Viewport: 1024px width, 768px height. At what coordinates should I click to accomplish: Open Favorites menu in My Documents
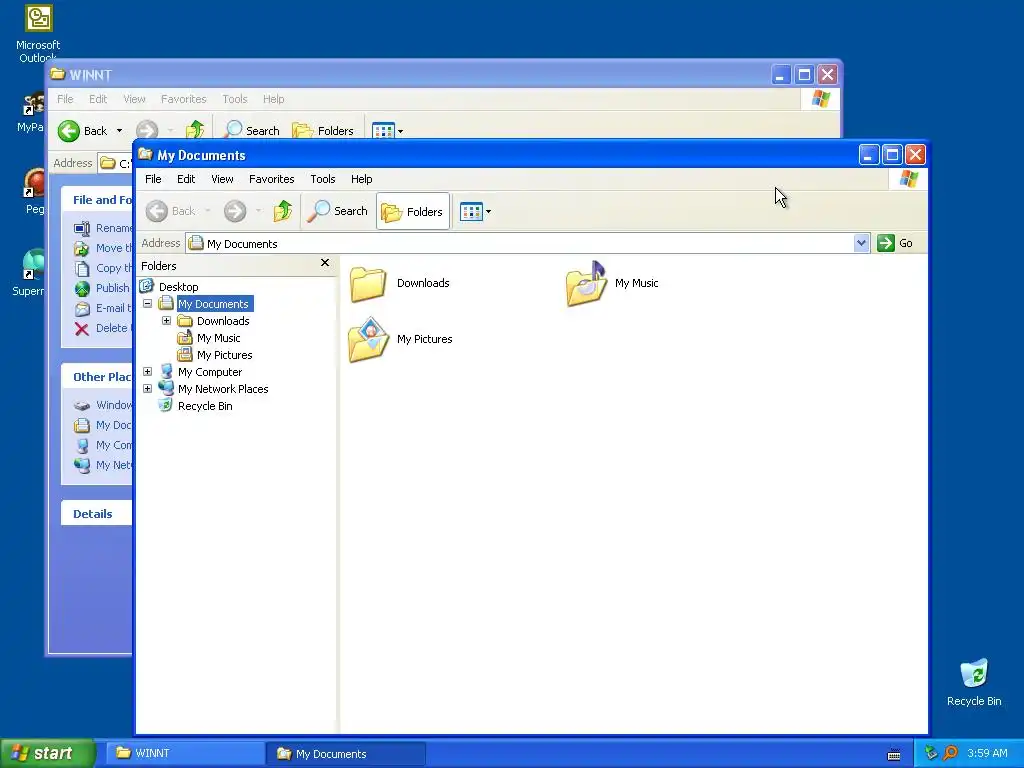(272, 179)
